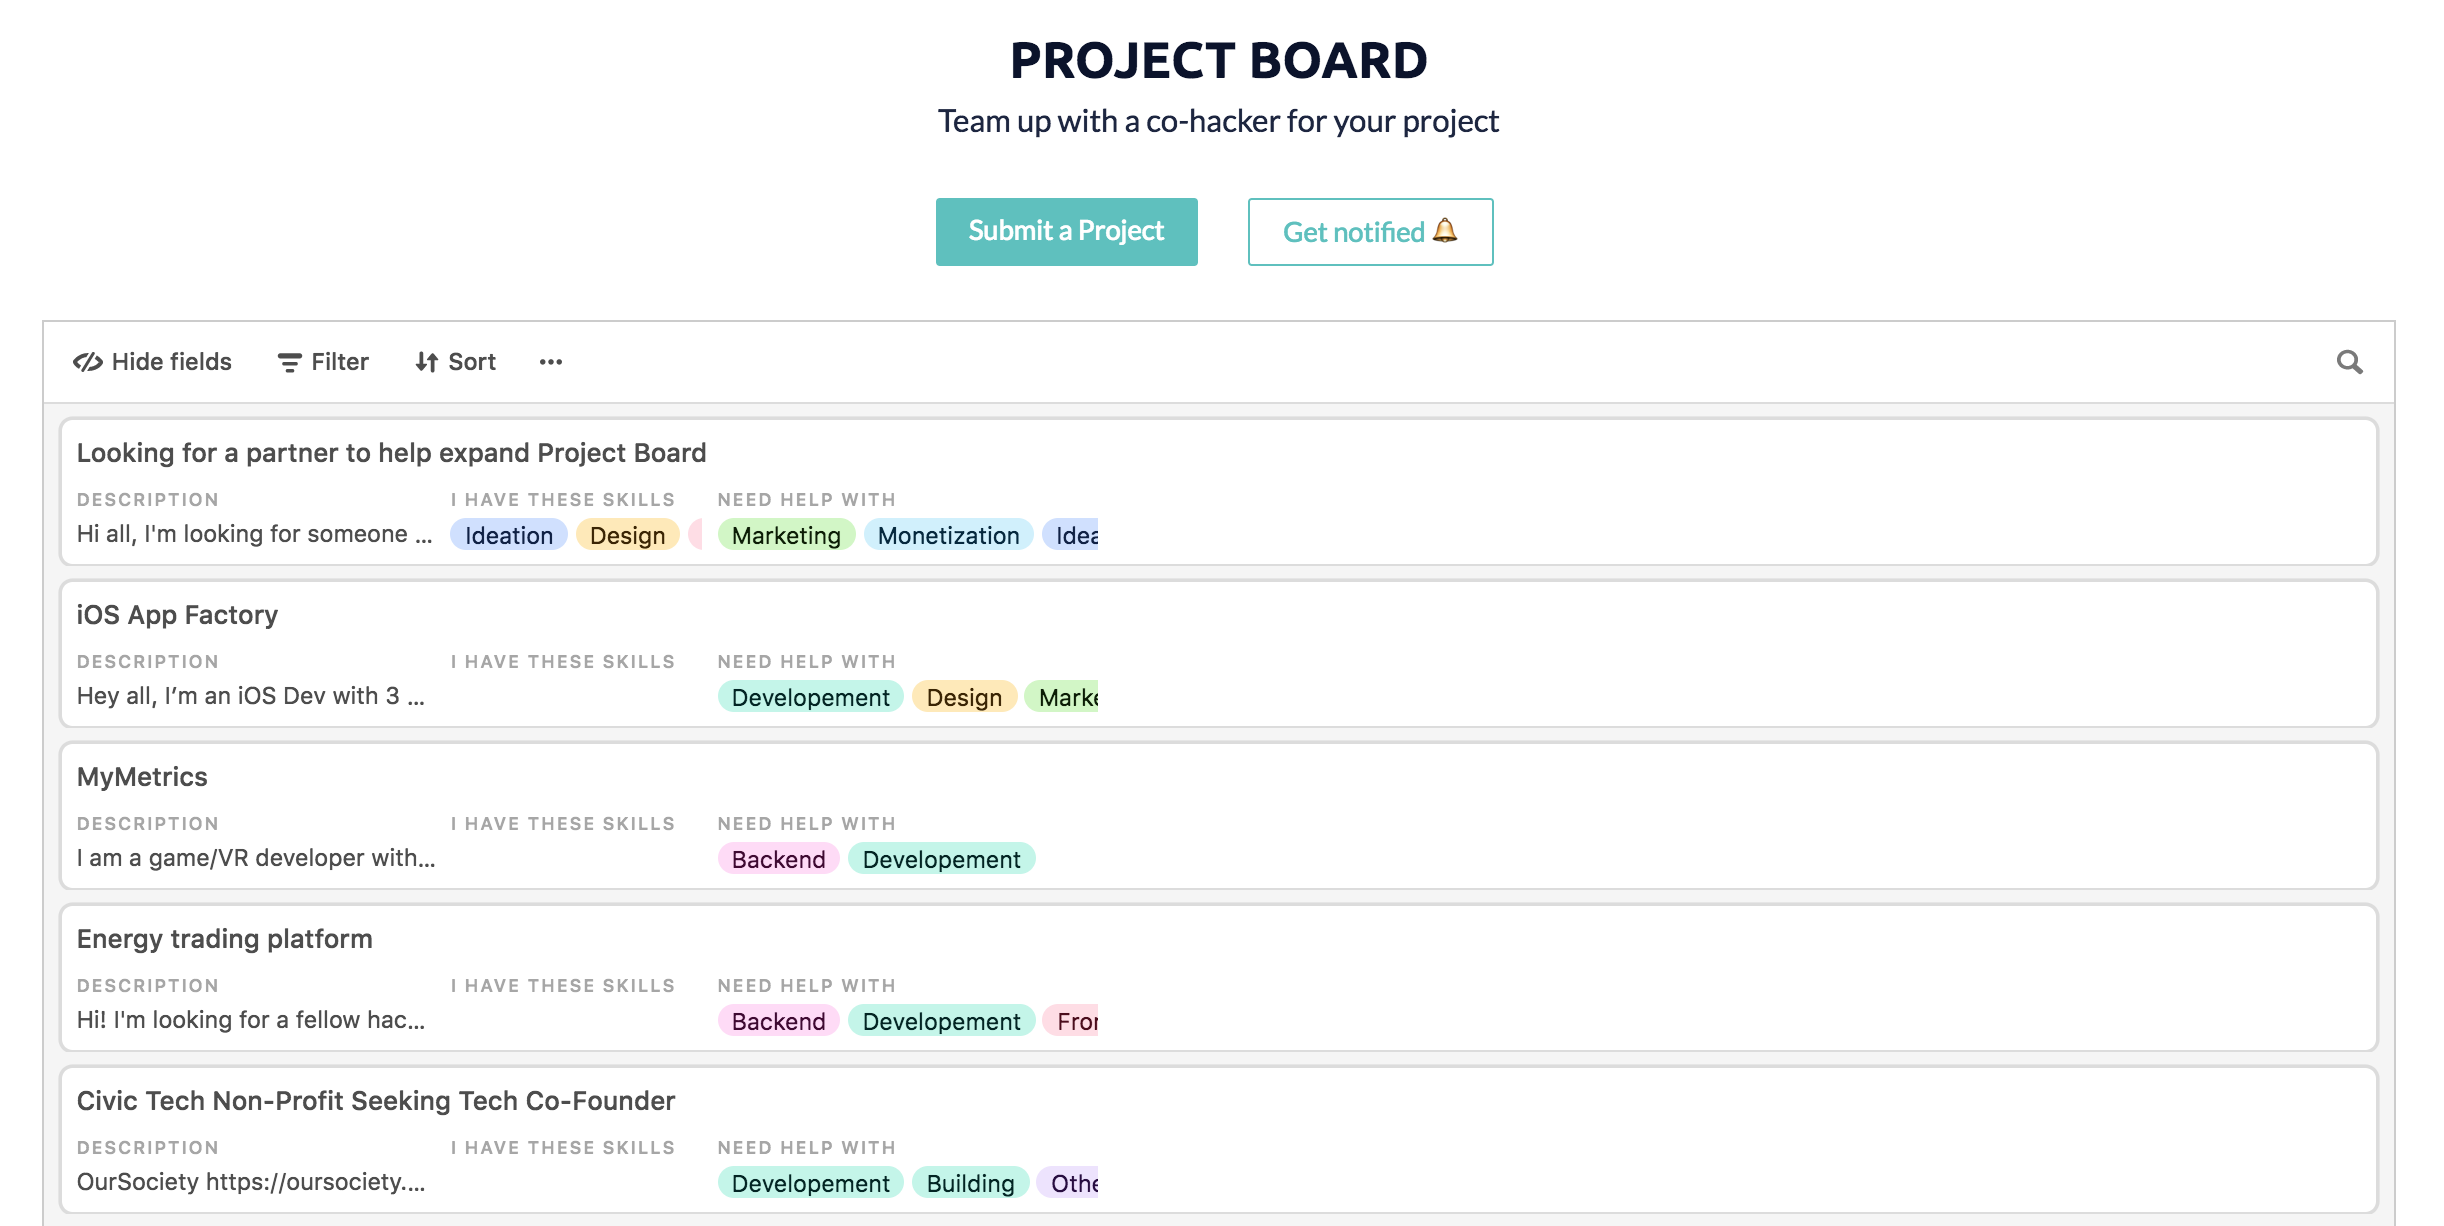Expand the overflow menu via ellipsis
2444x1226 pixels.
(x=551, y=364)
